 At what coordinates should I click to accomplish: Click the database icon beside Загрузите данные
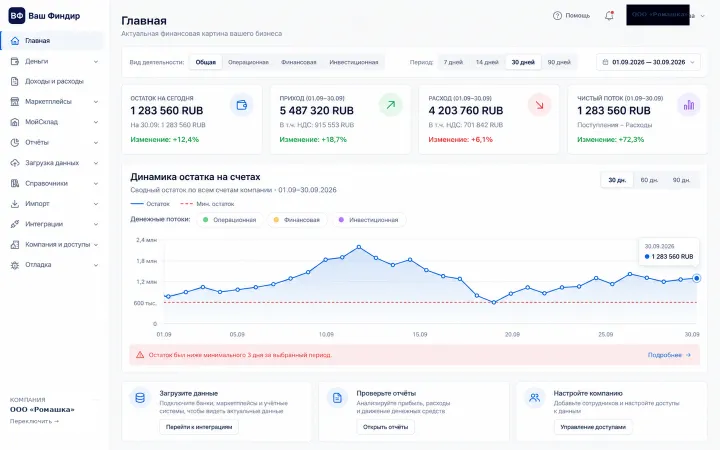(140, 398)
